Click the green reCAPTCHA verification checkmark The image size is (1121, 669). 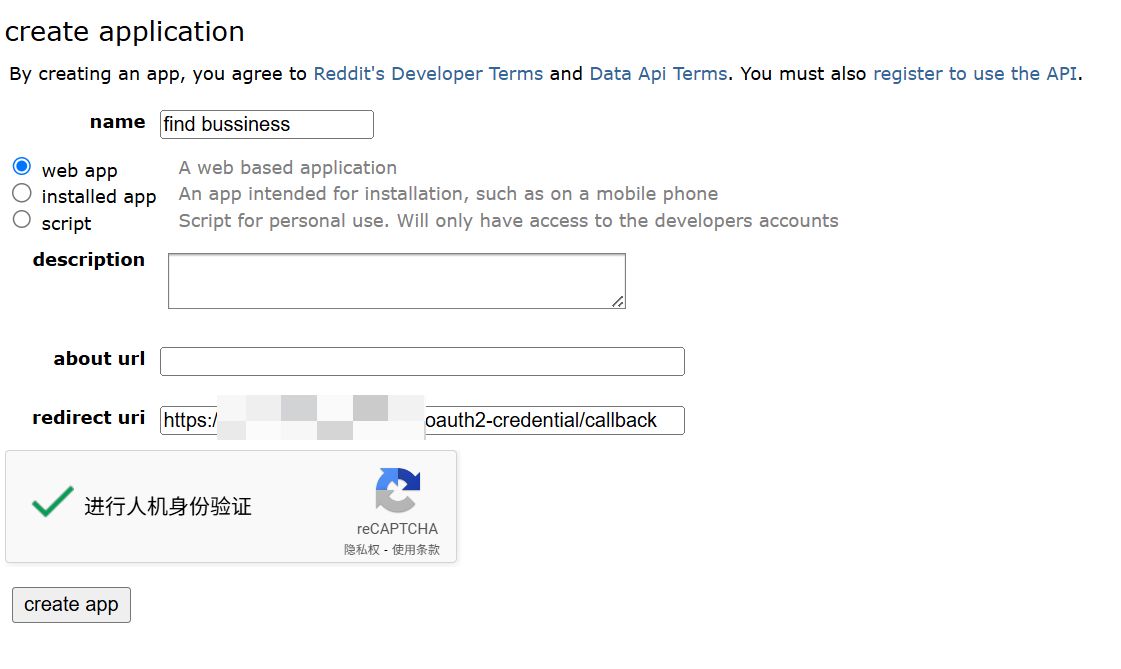point(52,501)
